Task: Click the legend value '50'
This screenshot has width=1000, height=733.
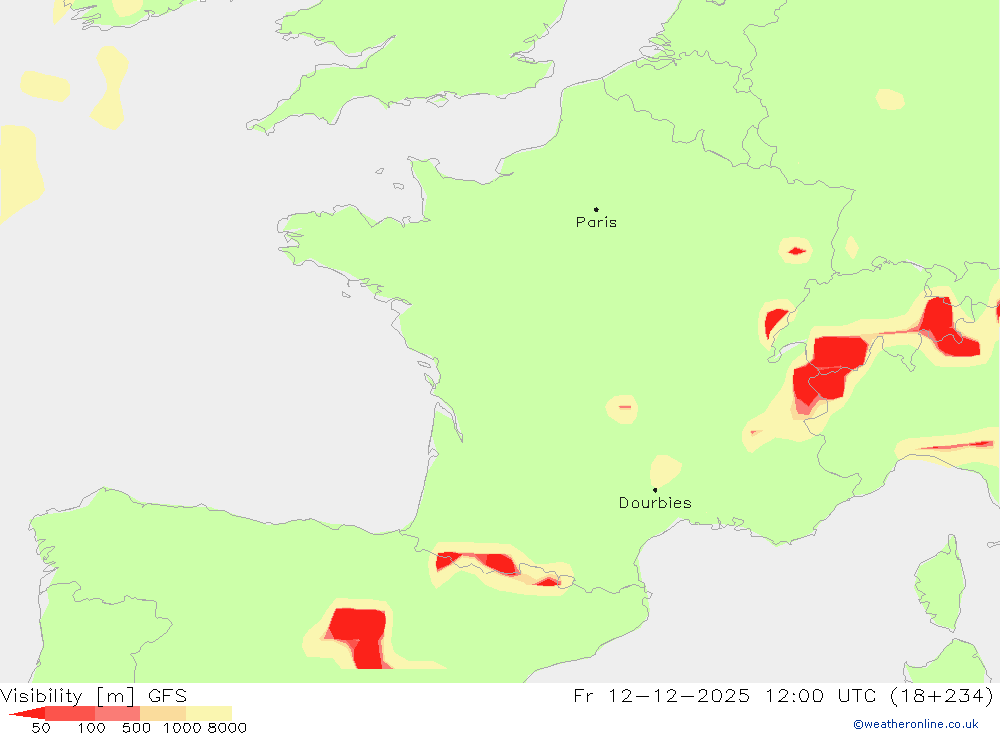Action: pyautogui.click(x=41, y=728)
